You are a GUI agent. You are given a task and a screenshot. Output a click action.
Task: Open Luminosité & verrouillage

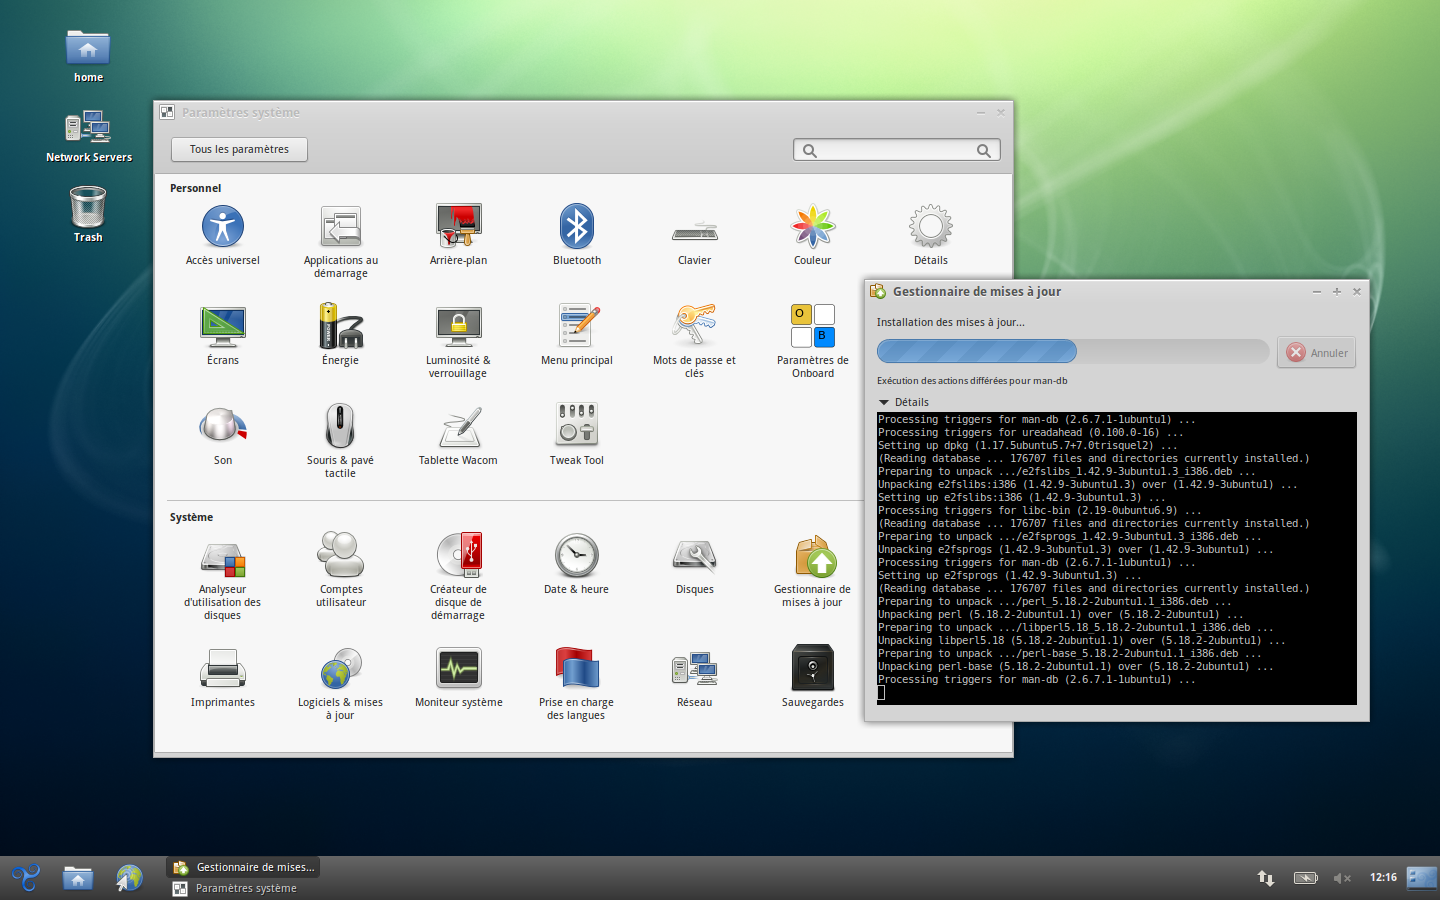point(459,341)
